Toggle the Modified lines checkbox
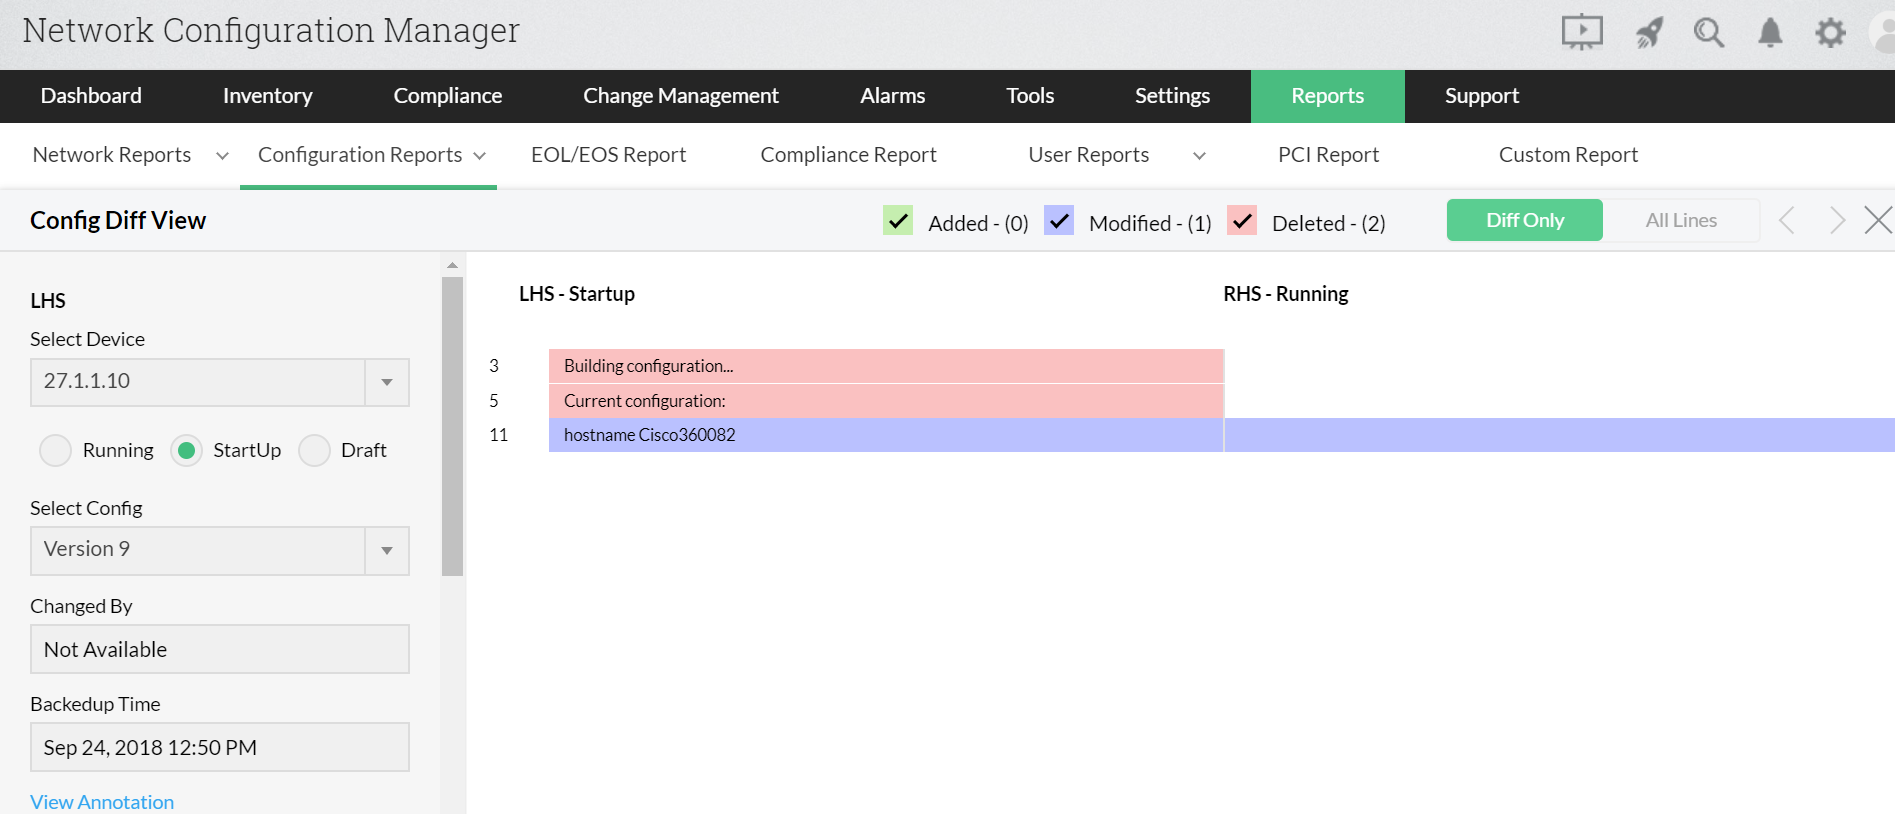Image resolution: width=1895 pixels, height=814 pixels. [1059, 221]
